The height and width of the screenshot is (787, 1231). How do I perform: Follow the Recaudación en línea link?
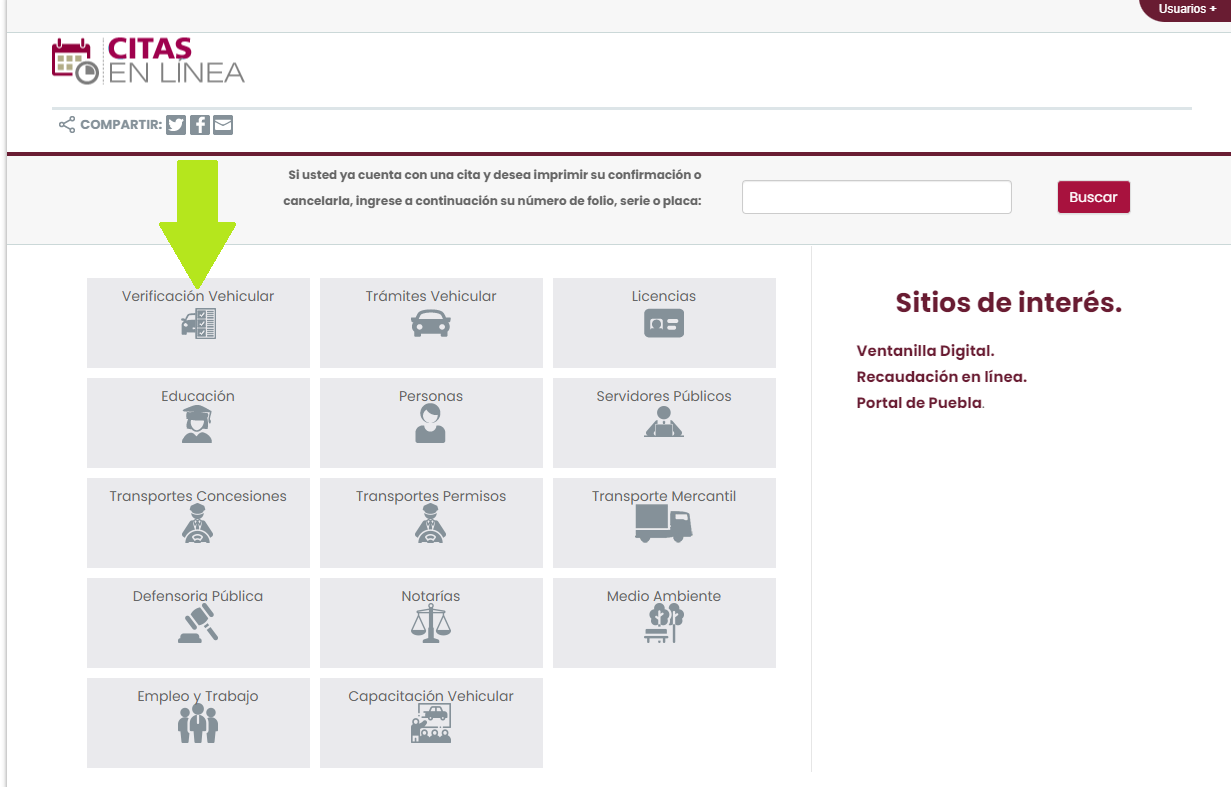tap(941, 377)
